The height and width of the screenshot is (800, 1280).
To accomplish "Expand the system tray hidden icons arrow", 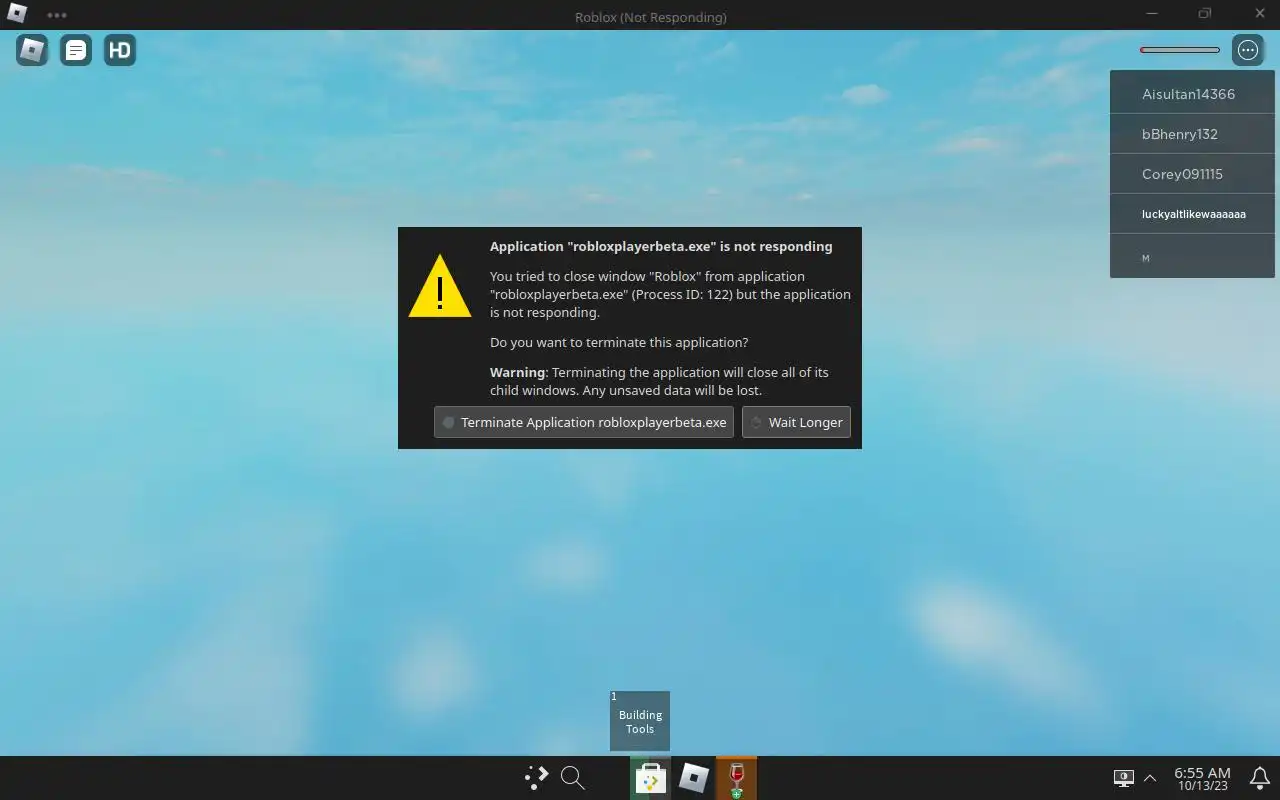I will (x=1150, y=778).
